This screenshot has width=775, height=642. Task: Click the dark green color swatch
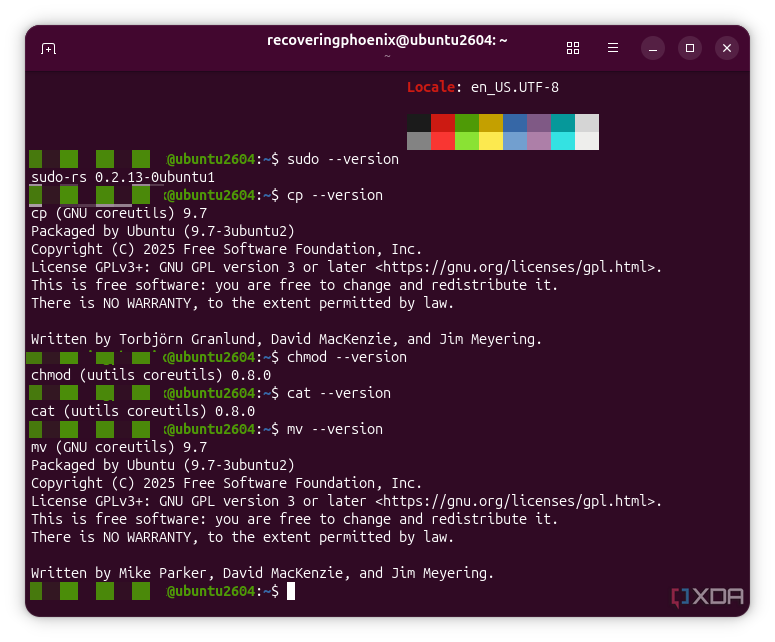tap(467, 123)
